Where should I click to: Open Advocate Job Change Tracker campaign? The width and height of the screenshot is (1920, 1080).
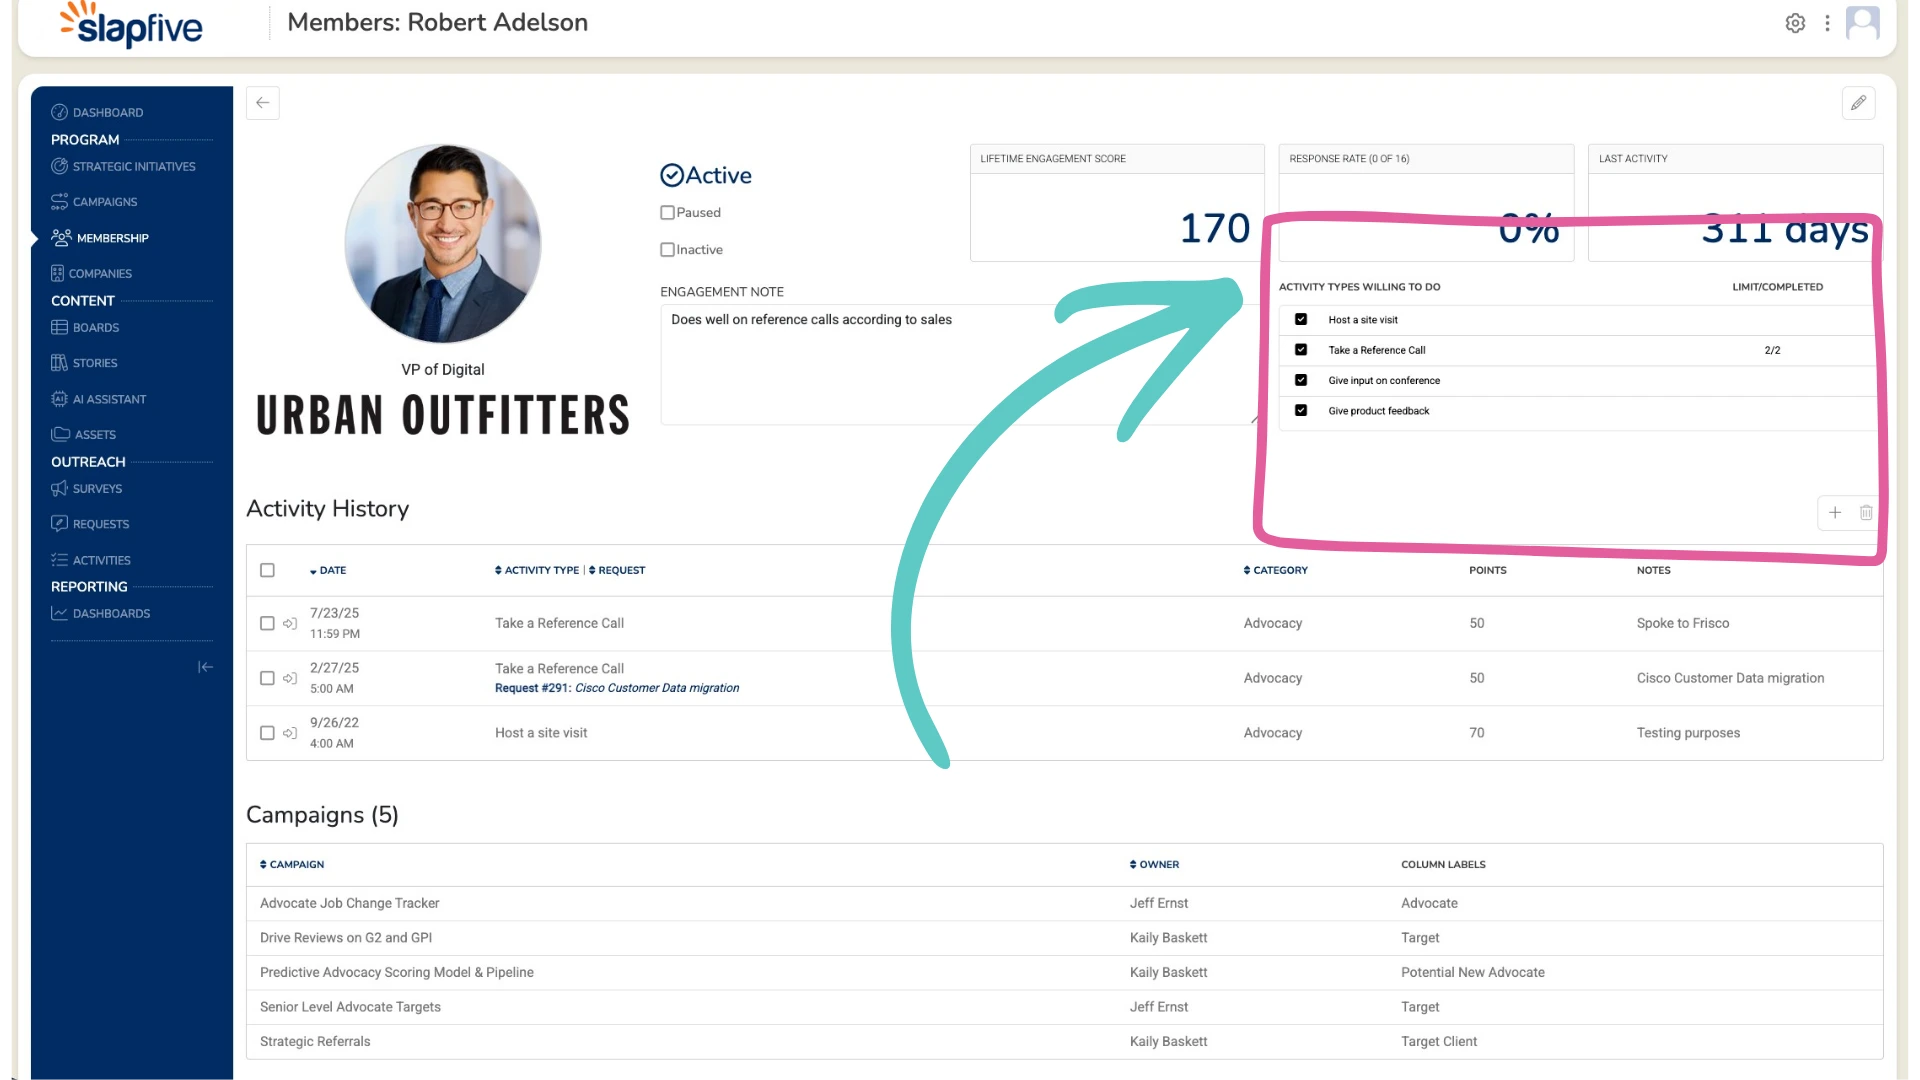(x=350, y=903)
